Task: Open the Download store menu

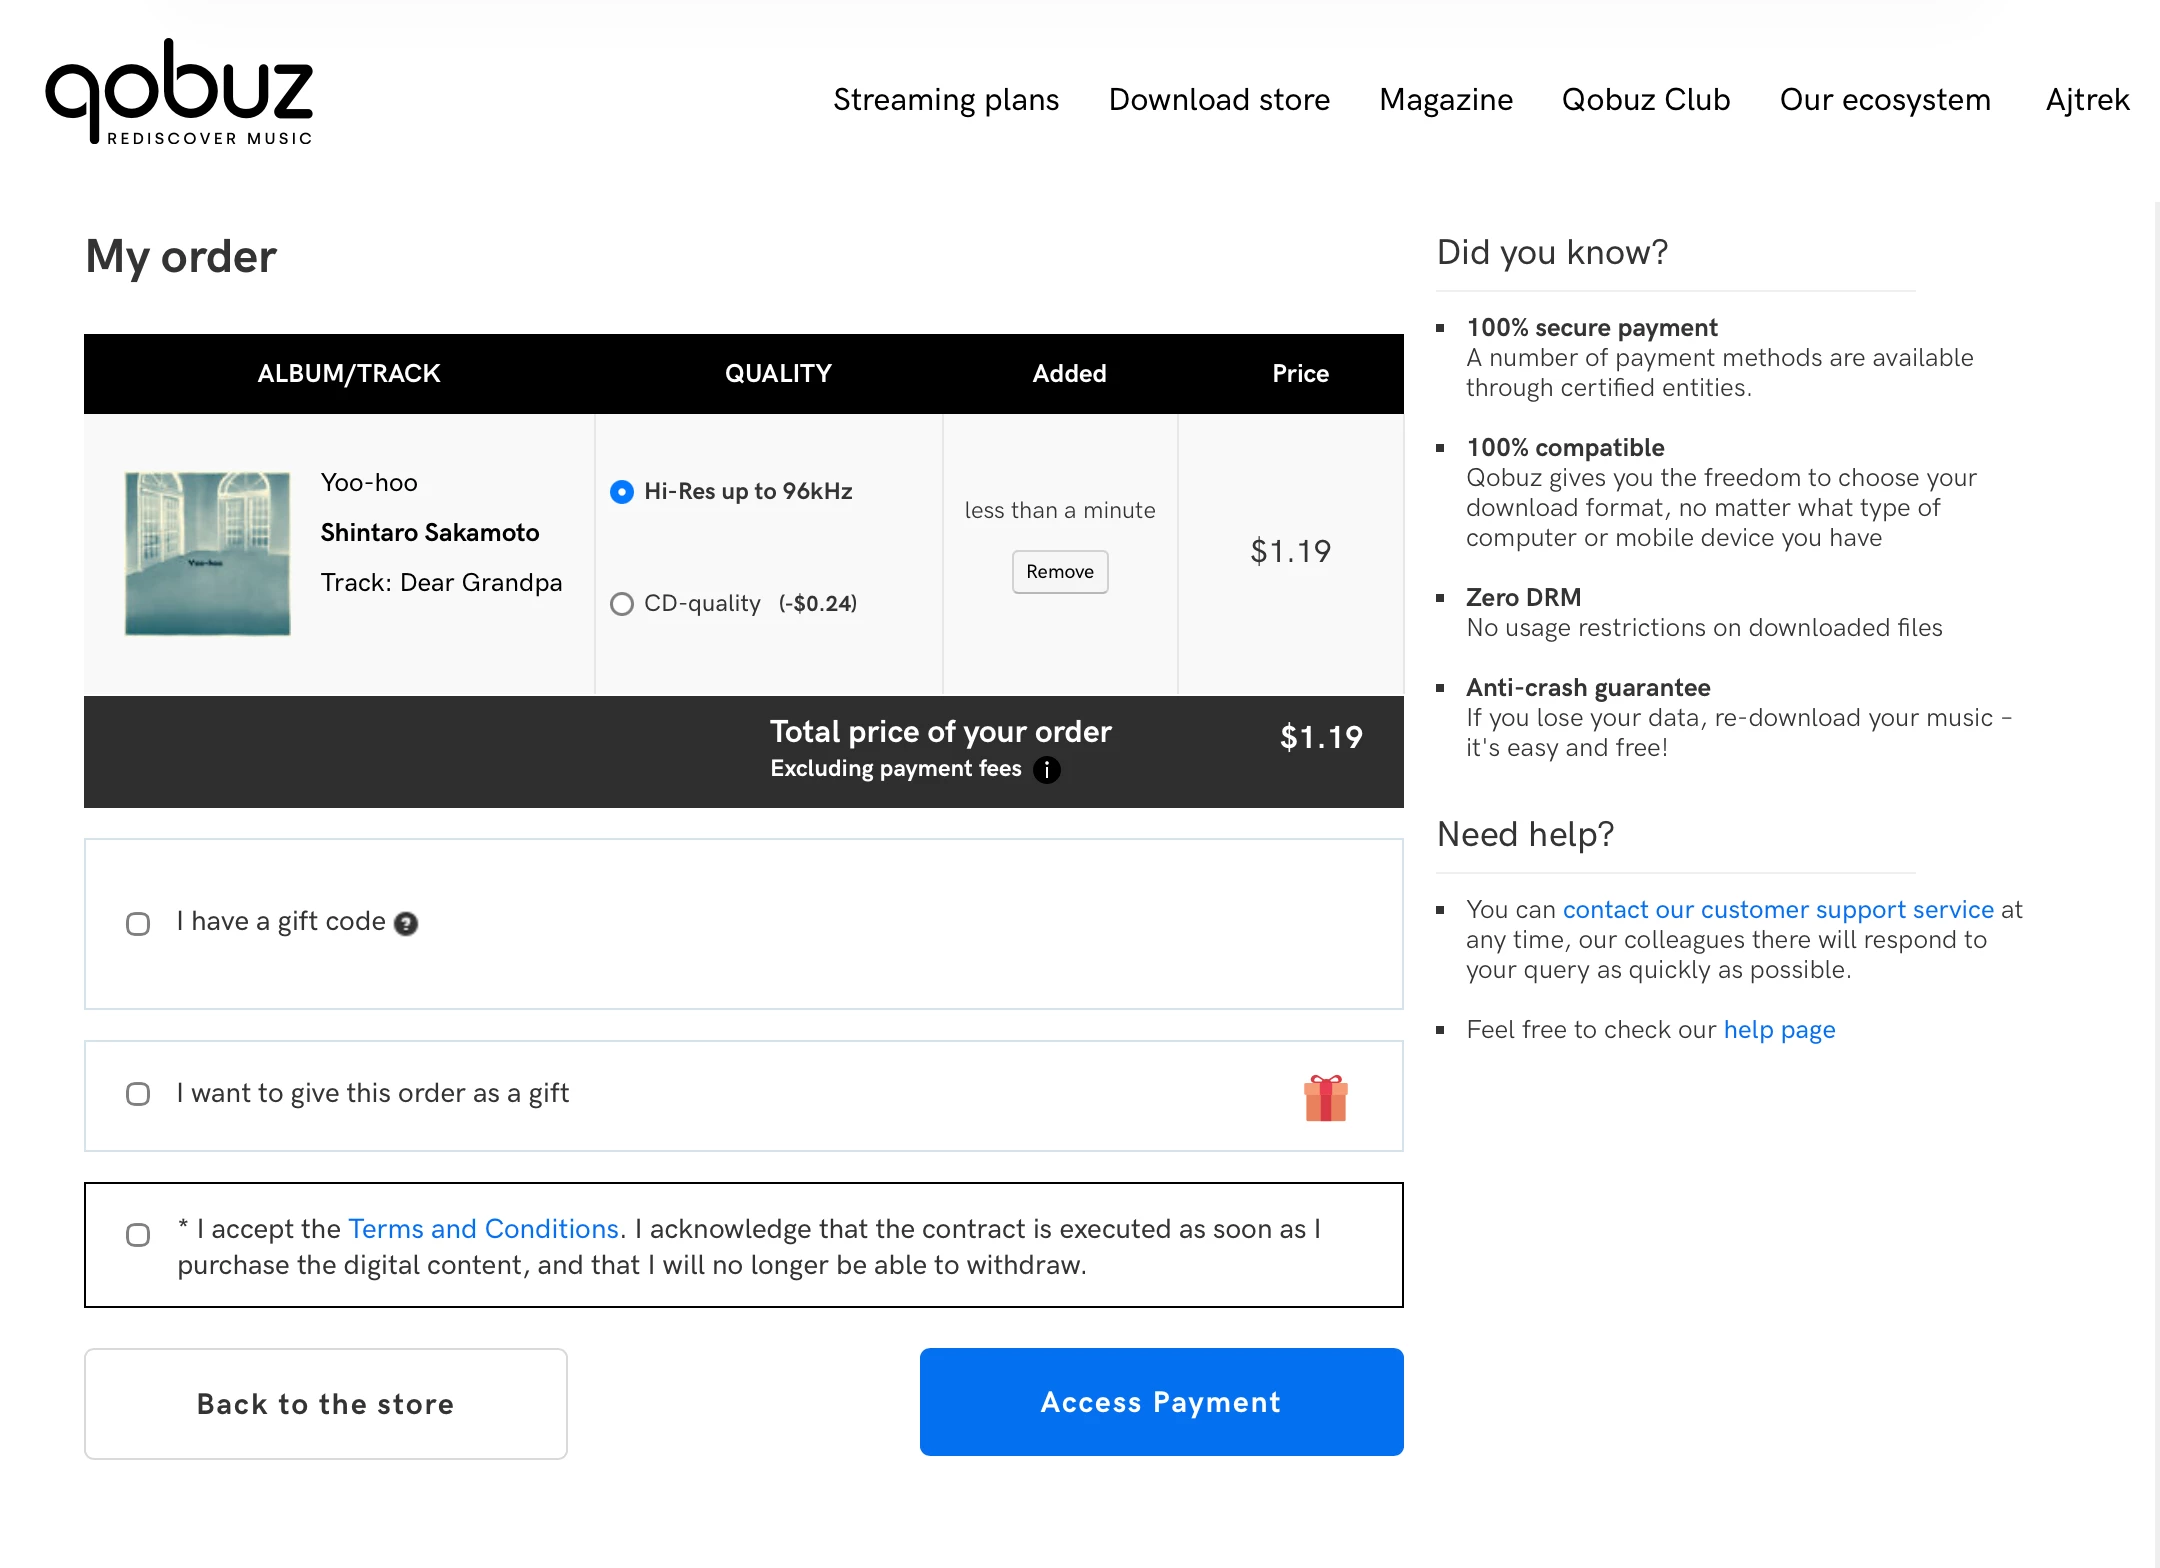Action: tap(1219, 100)
